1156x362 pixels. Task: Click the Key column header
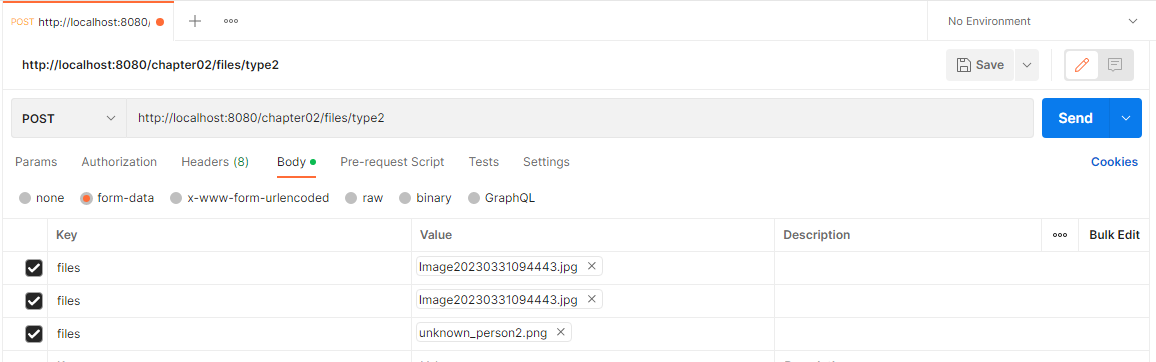point(66,235)
